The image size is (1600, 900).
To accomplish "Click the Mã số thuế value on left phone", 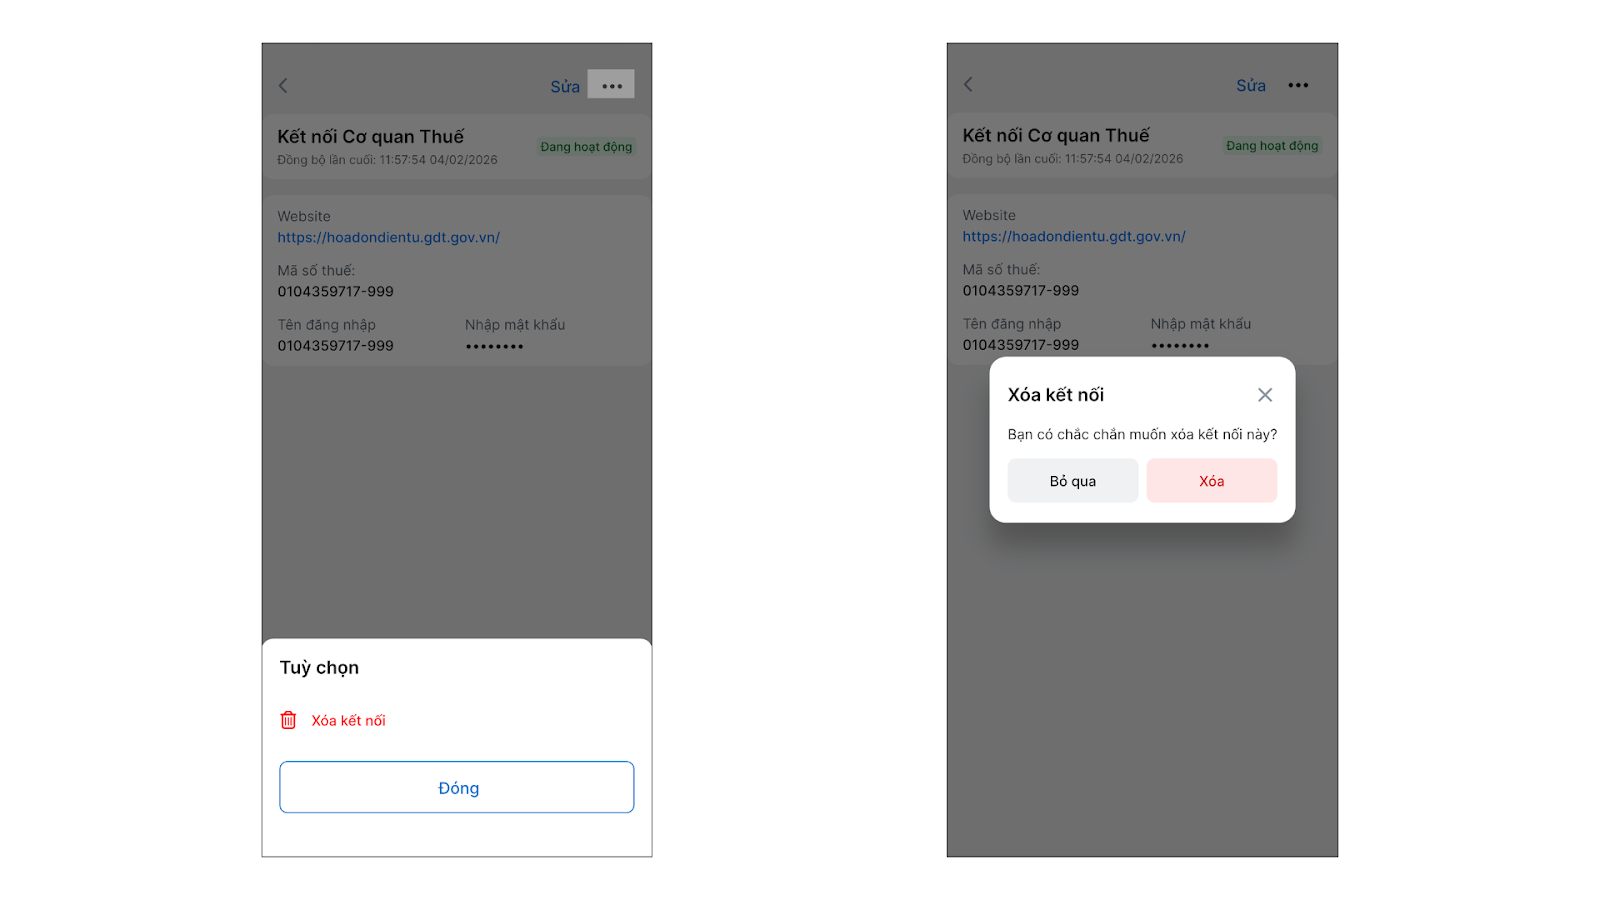I will point(335,292).
